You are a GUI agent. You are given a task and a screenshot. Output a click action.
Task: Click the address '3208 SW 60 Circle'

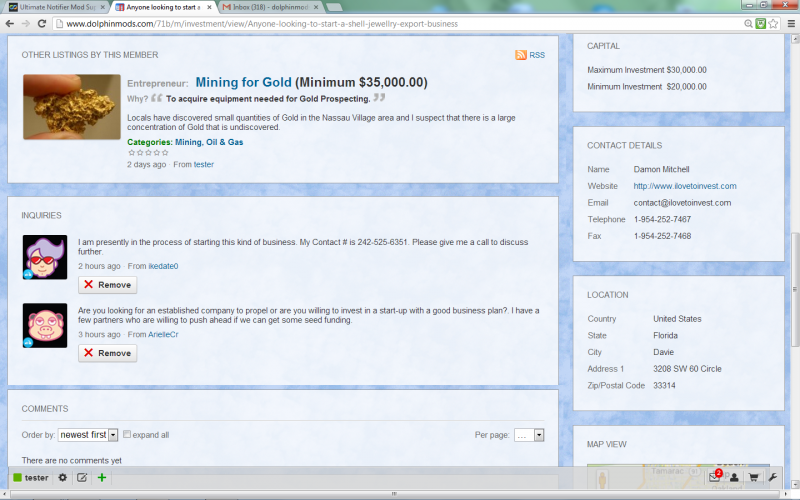pos(687,368)
